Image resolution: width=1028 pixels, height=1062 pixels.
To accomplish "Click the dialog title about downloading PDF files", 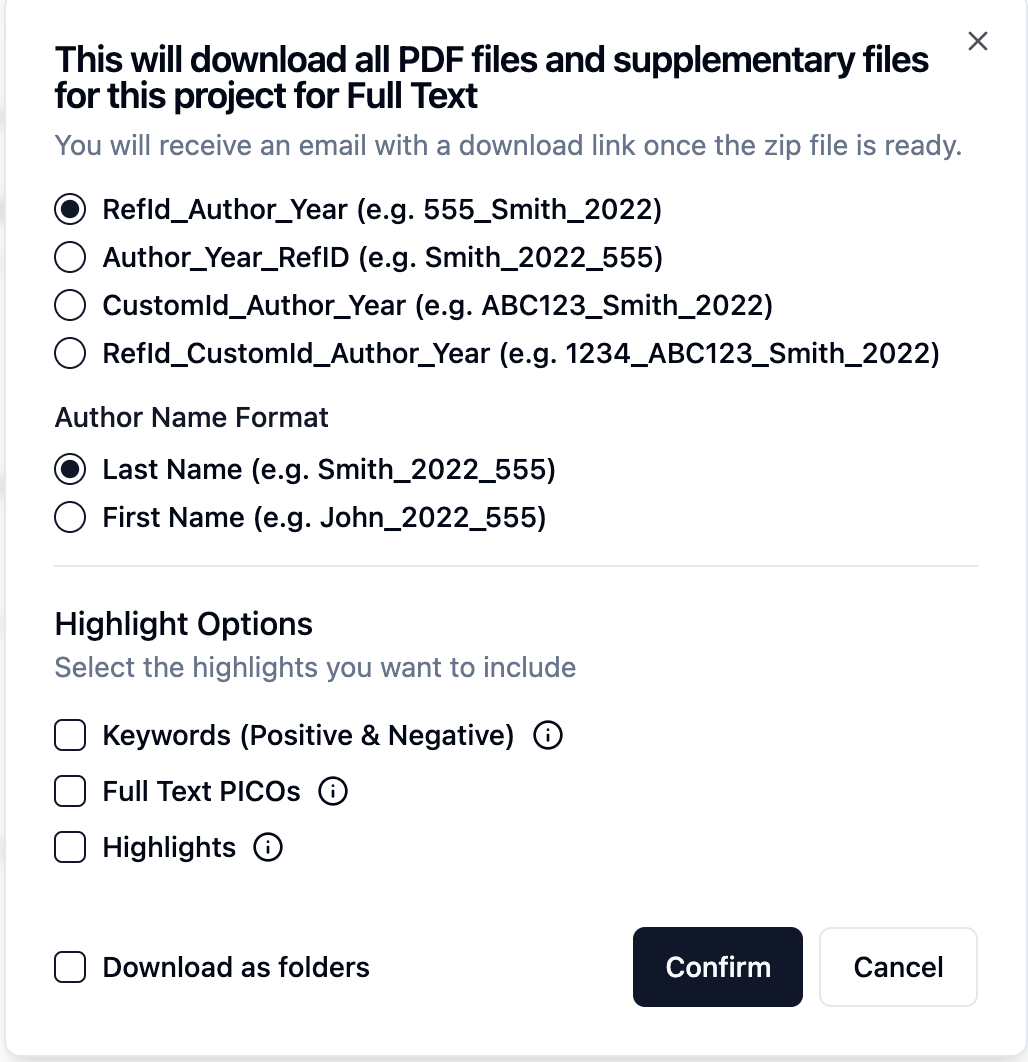I will [492, 77].
